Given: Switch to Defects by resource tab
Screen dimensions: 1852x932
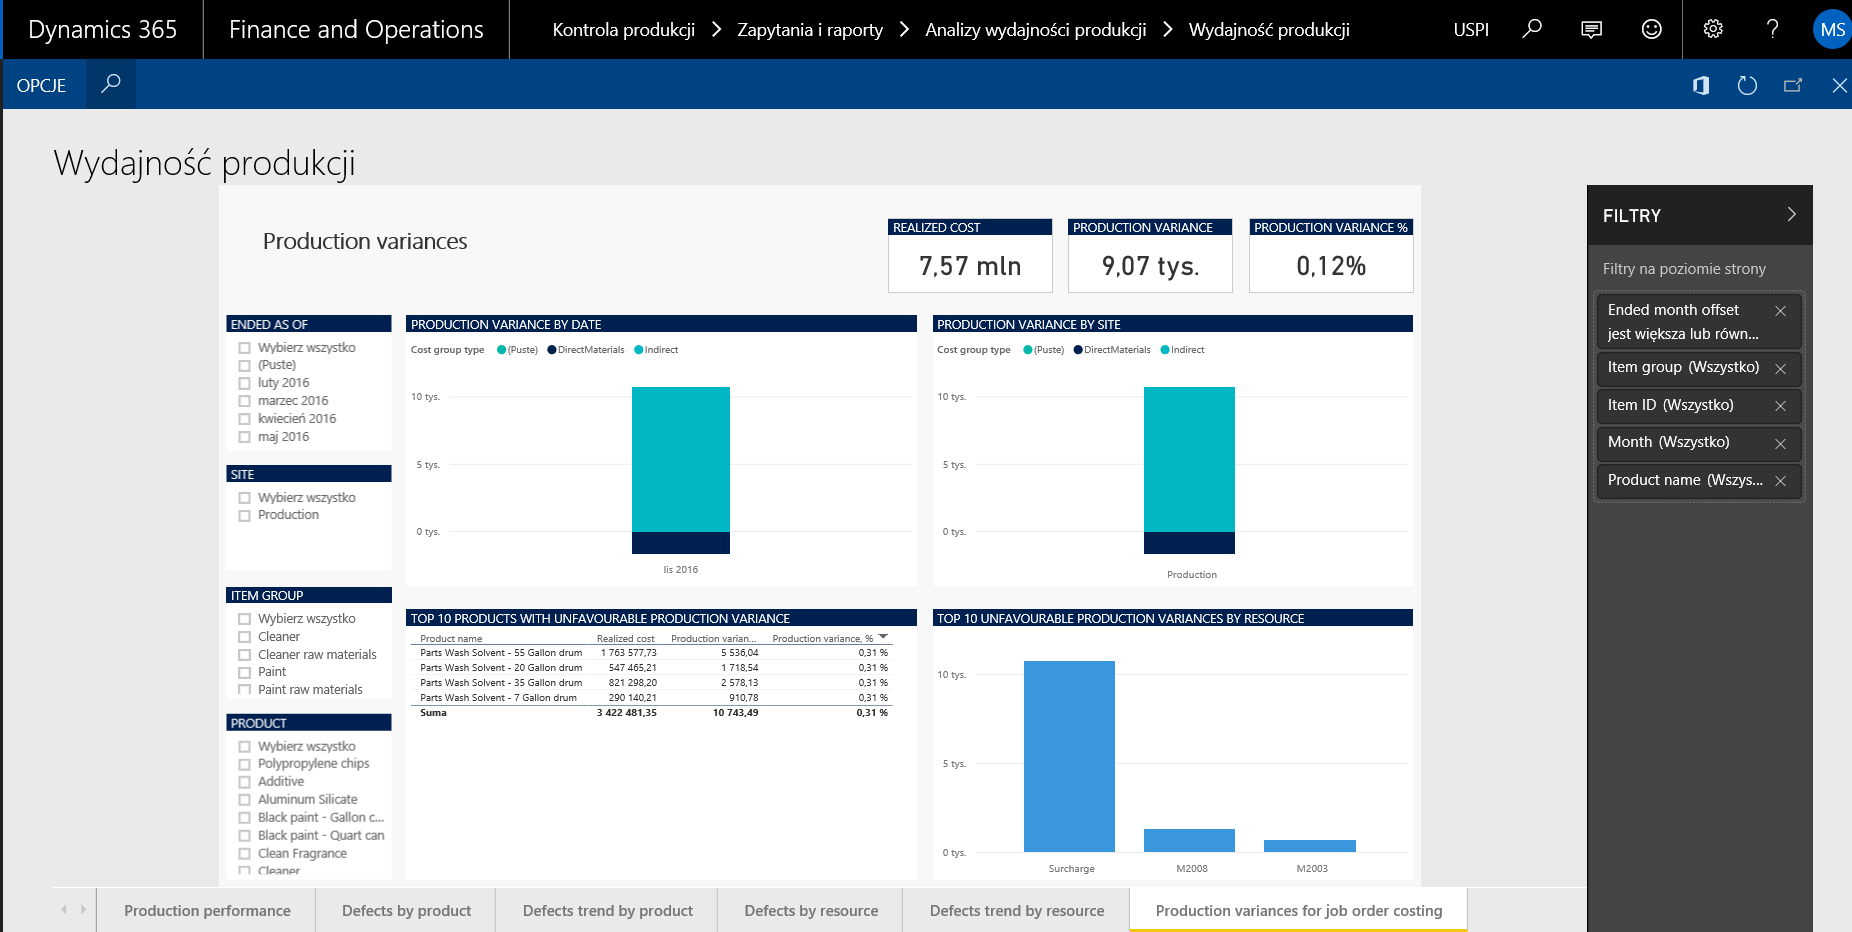Looking at the screenshot, I should (x=811, y=910).
